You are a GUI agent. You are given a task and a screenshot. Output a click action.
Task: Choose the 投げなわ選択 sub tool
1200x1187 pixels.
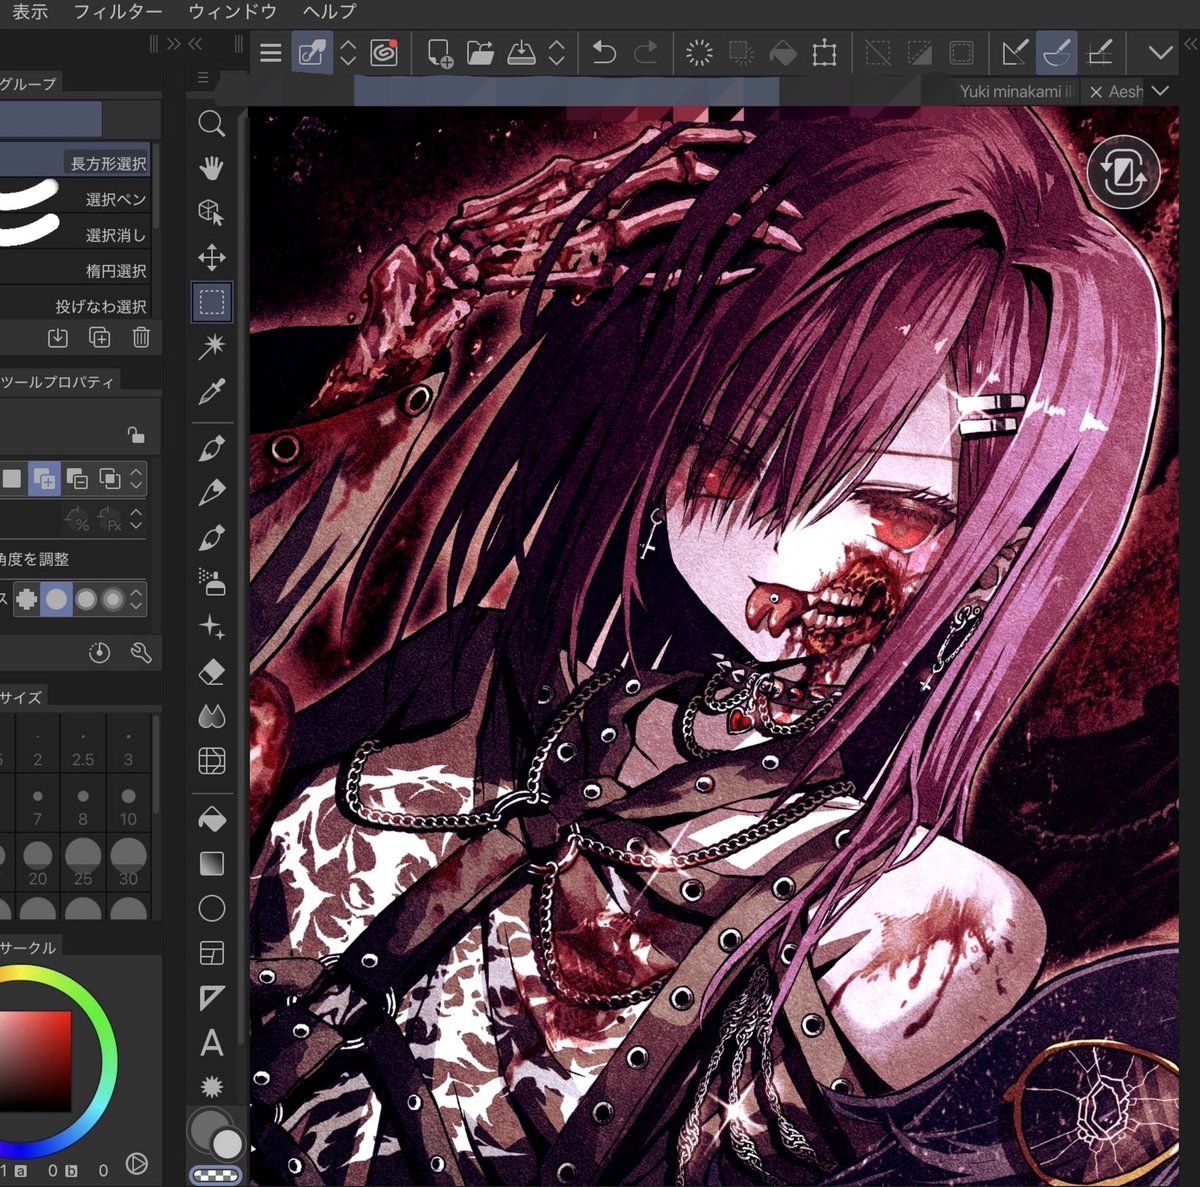[101, 306]
